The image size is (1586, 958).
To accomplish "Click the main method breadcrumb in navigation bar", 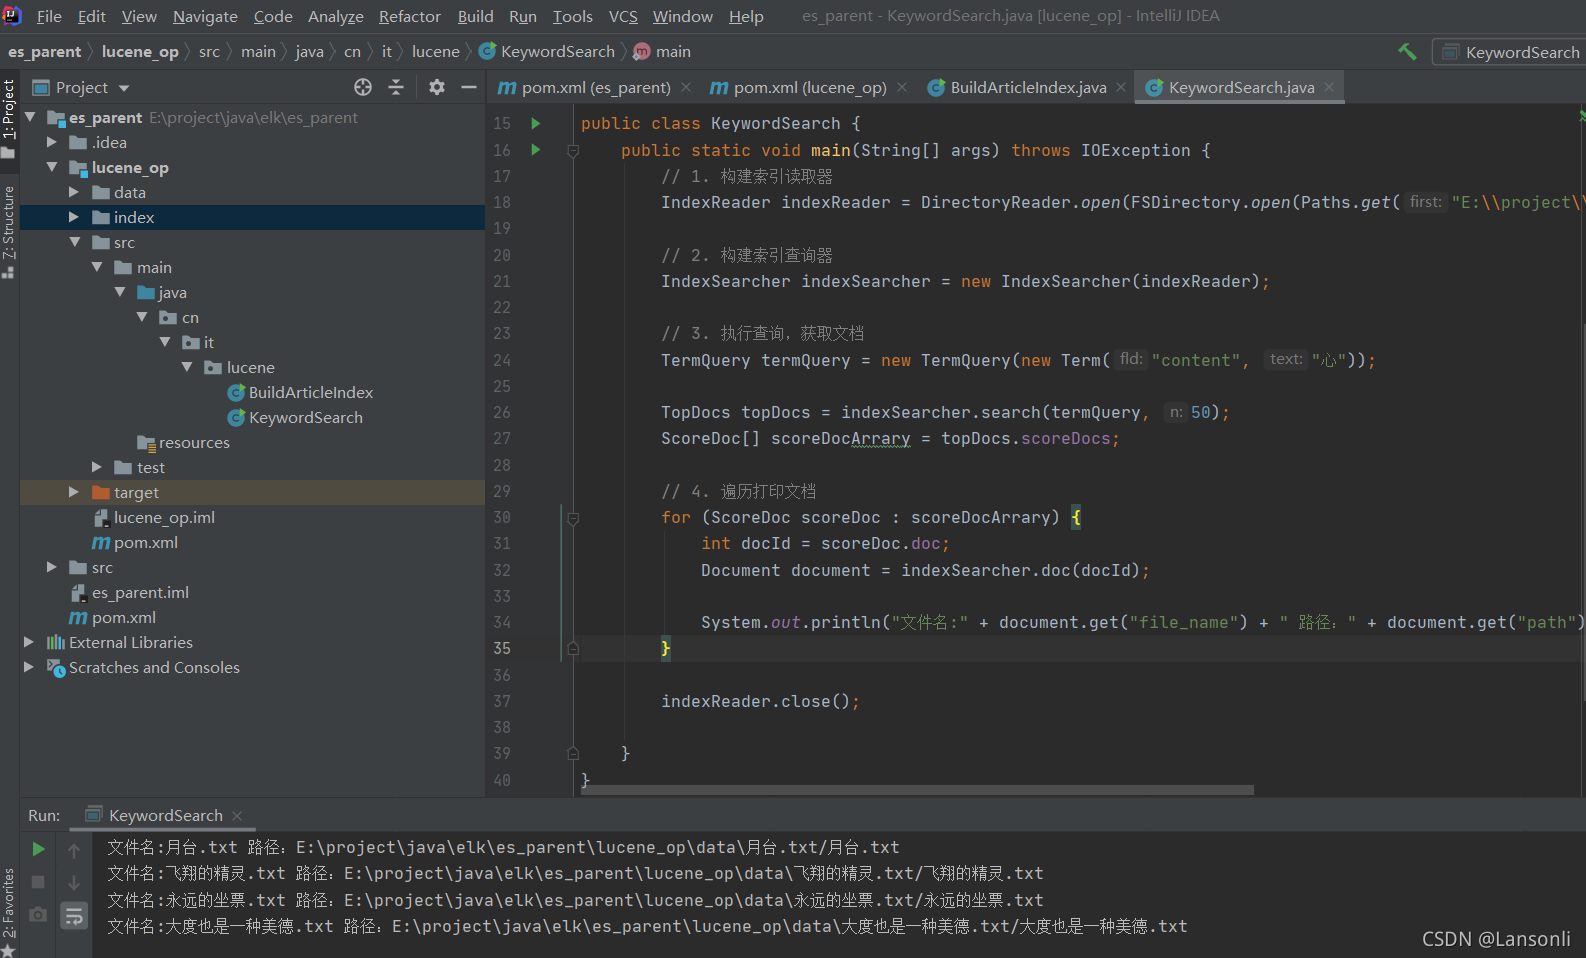I will pos(662,52).
